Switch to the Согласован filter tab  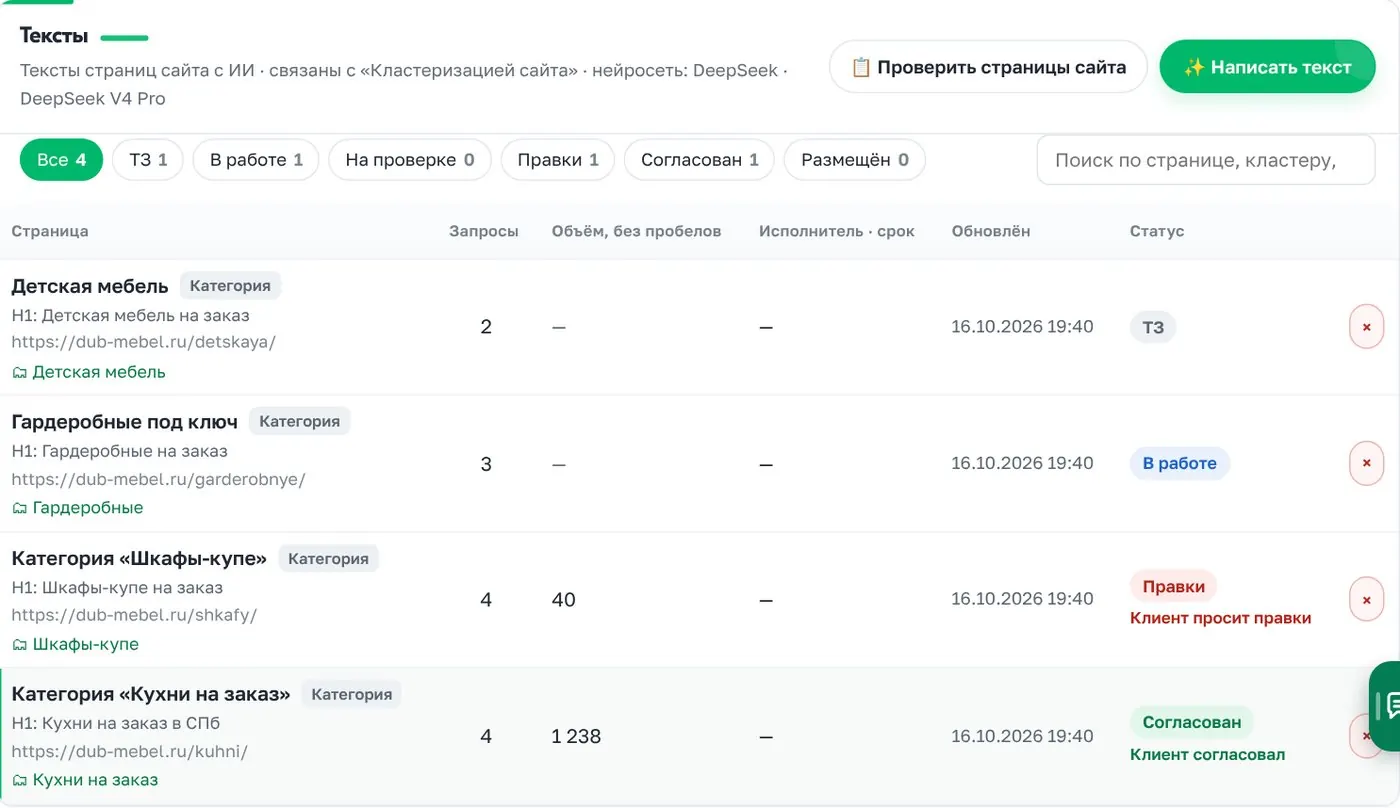(700, 160)
